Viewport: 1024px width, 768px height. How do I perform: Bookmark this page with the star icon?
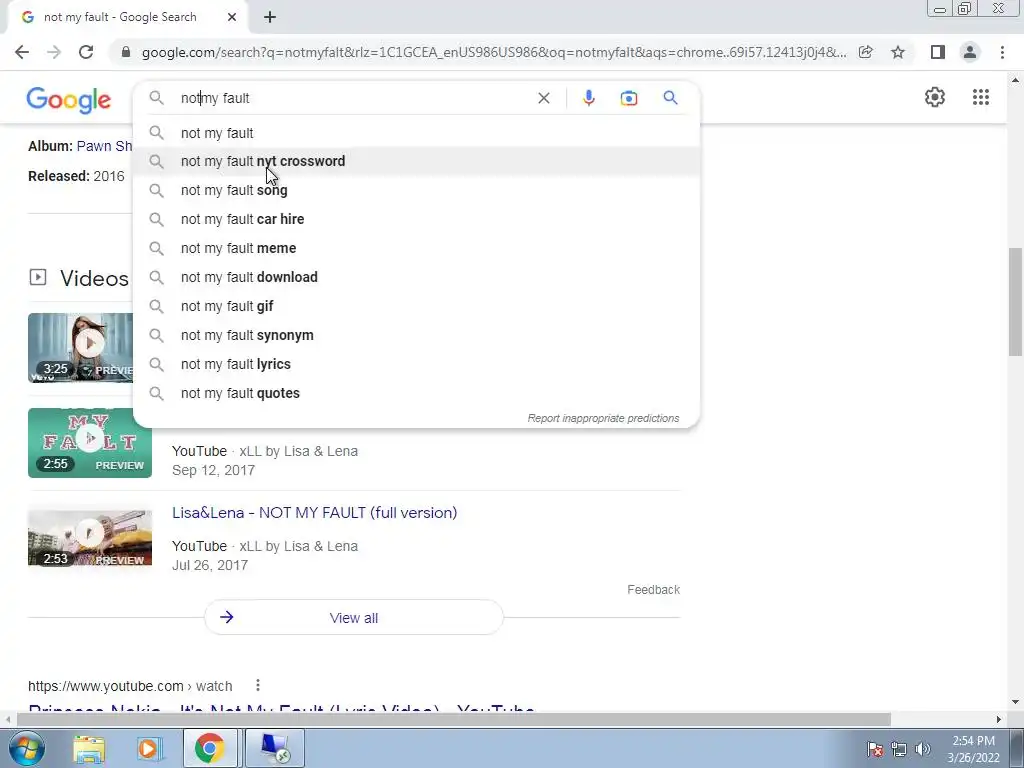coord(899,52)
